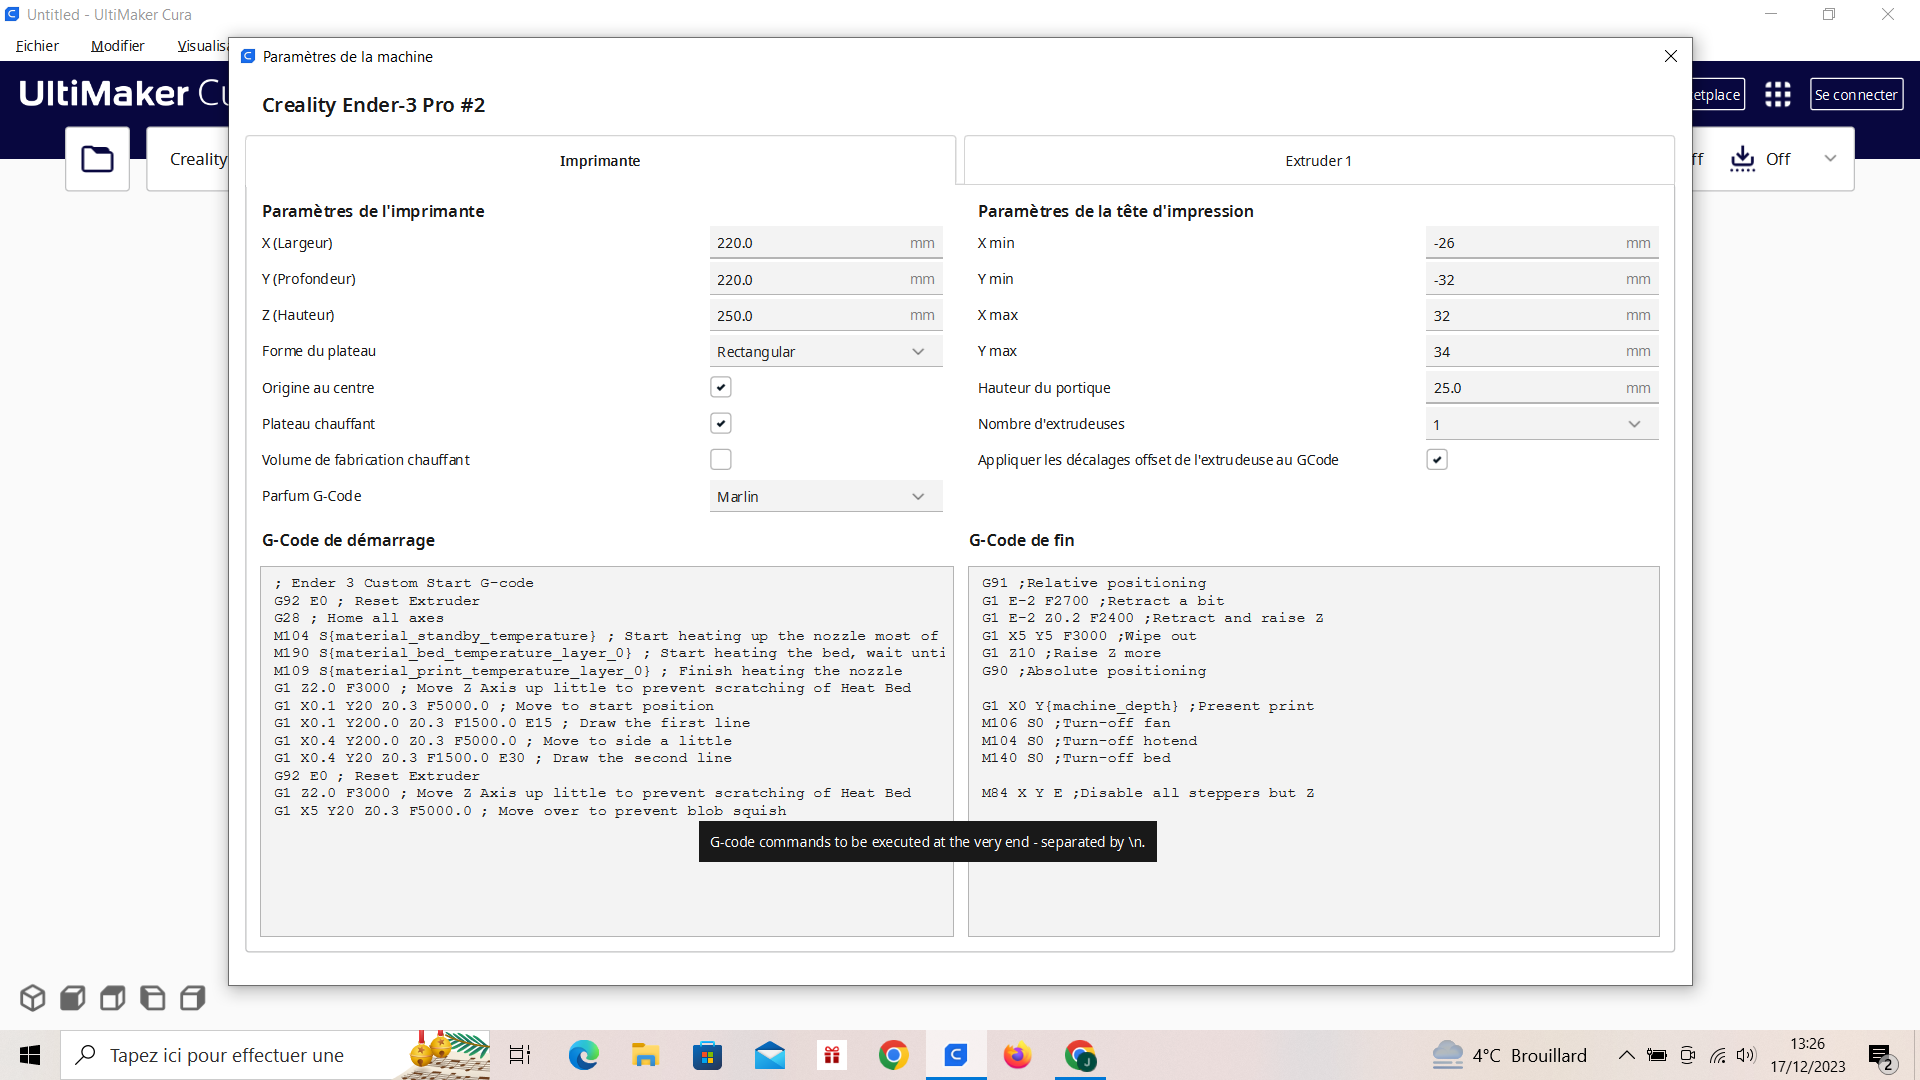Click the Se connecter button
This screenshot has width=1920, height=1080.
[x=1856, y=95]
